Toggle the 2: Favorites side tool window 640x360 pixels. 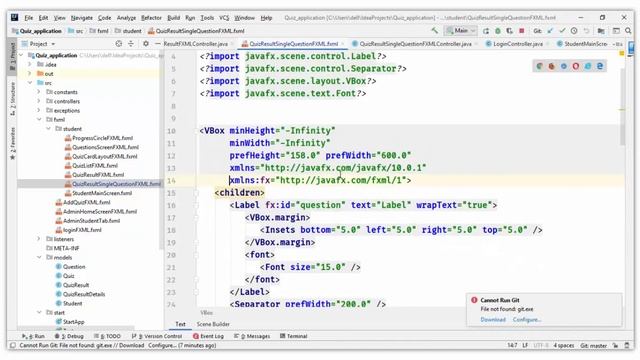click(13, 143)
